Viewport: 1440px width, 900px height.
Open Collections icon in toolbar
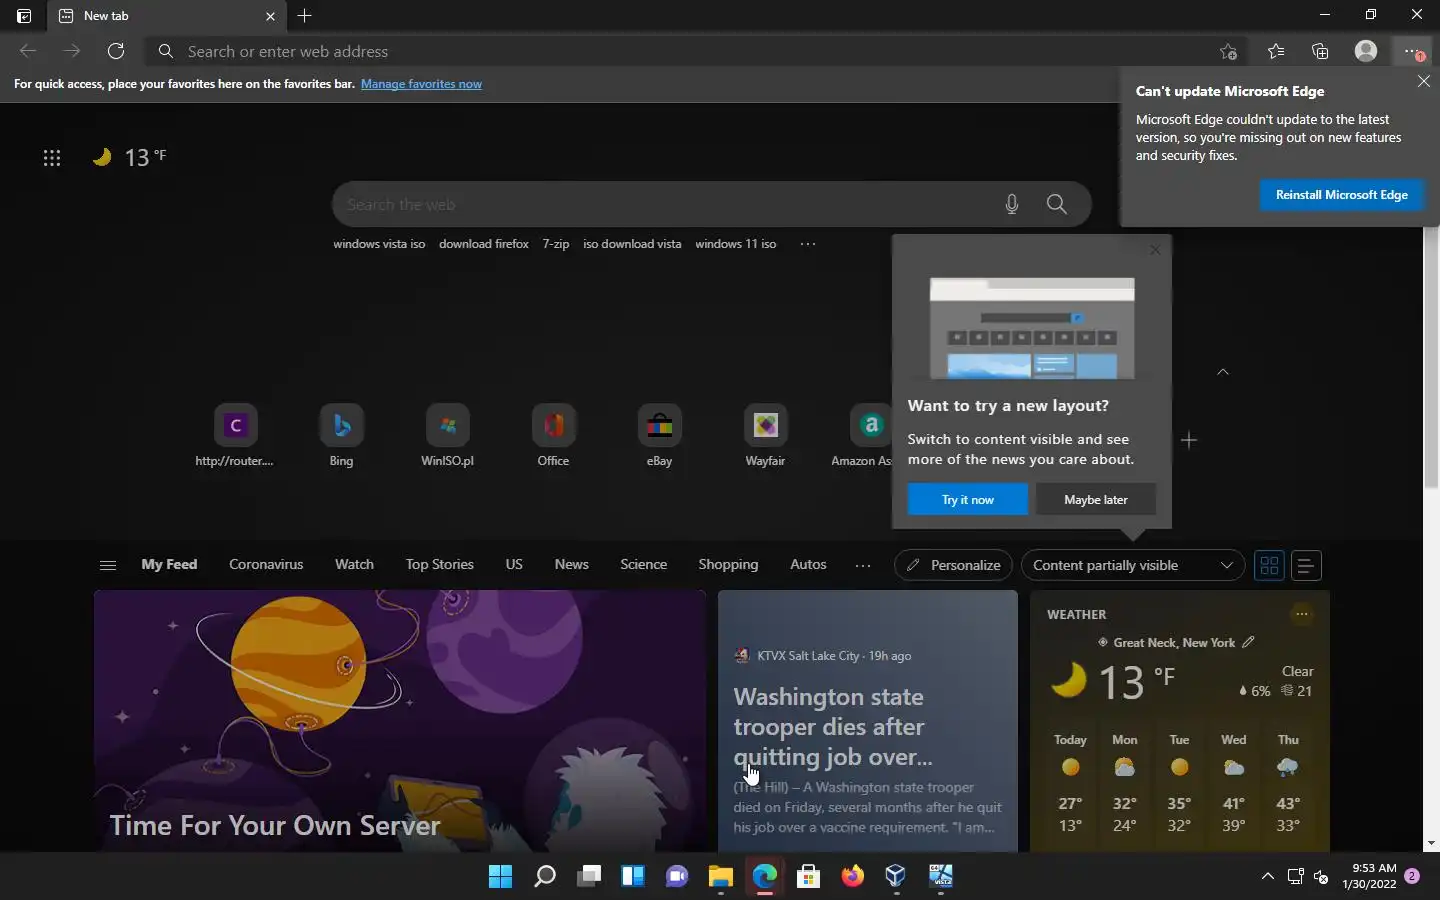click(1320, 51)
